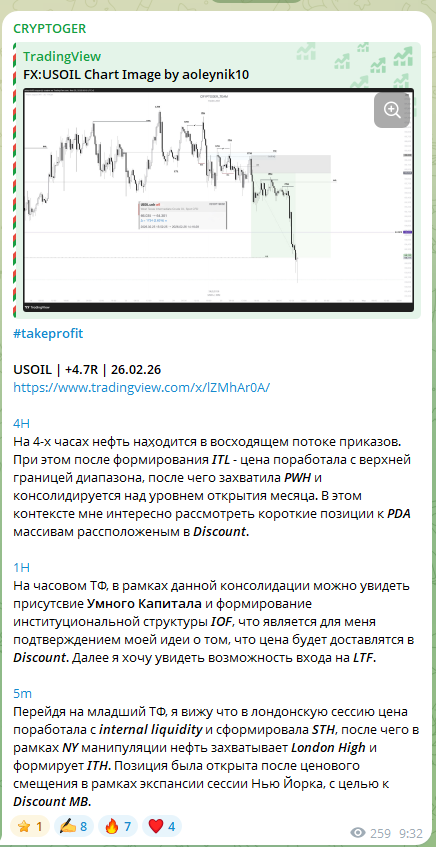Open FX:USOIL Chart Image by aoleynik10 title
Viewport: 436px width, 847px height.
136,75
